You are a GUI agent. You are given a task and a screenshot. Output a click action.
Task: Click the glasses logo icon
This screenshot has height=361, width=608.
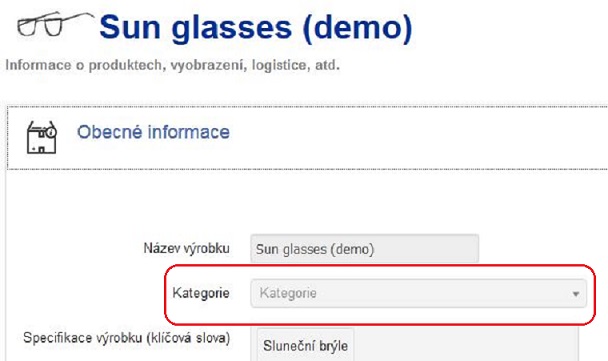[55, 24]
